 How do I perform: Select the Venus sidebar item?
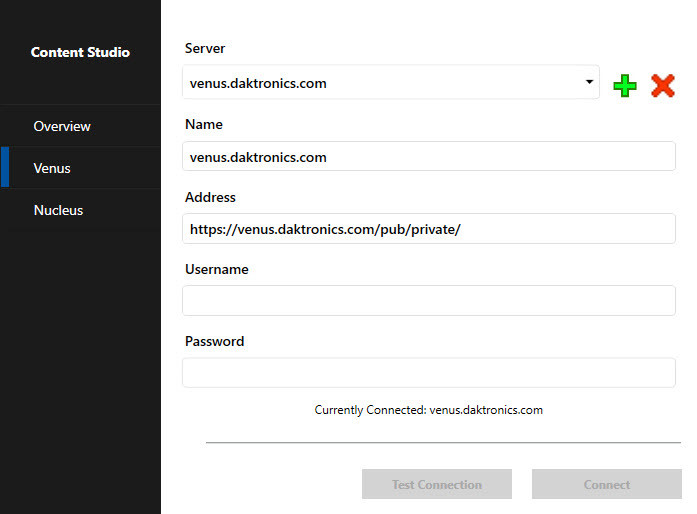click(x=80, y=168)
